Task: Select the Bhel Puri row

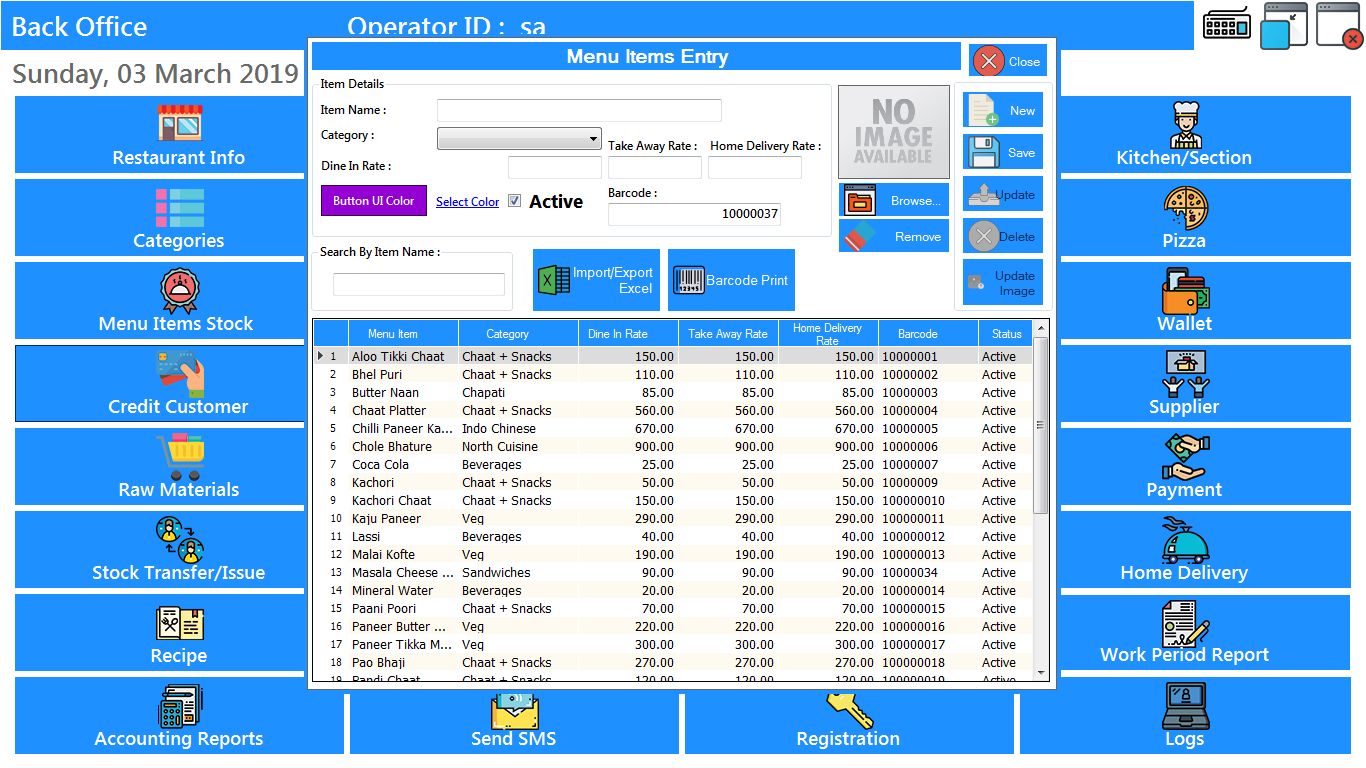Action: [x=673, y=374]
